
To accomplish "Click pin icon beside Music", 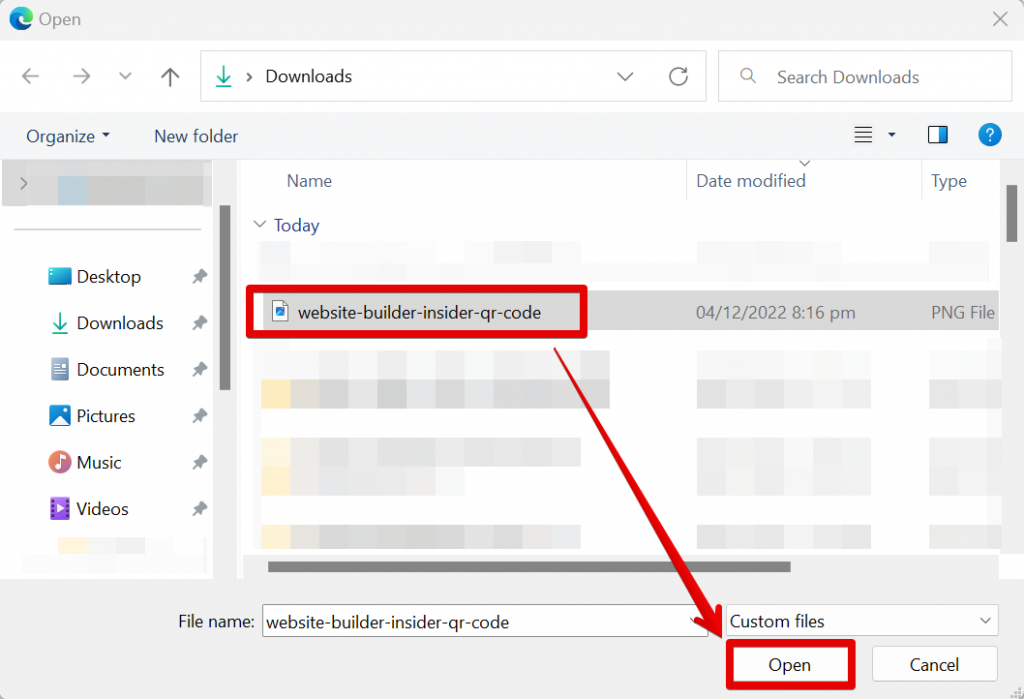I will [200, 463].
